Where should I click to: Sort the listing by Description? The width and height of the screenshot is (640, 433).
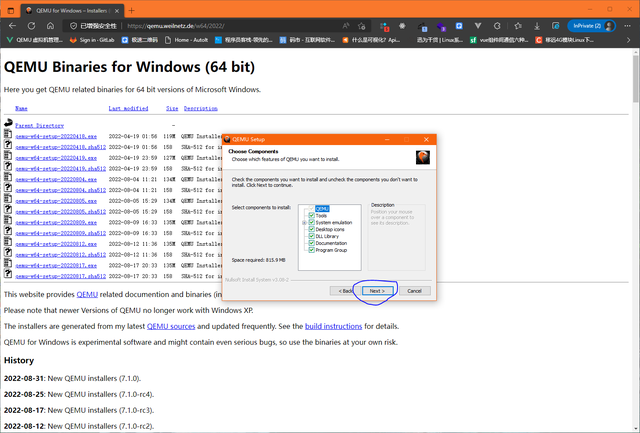pos(200,108)
